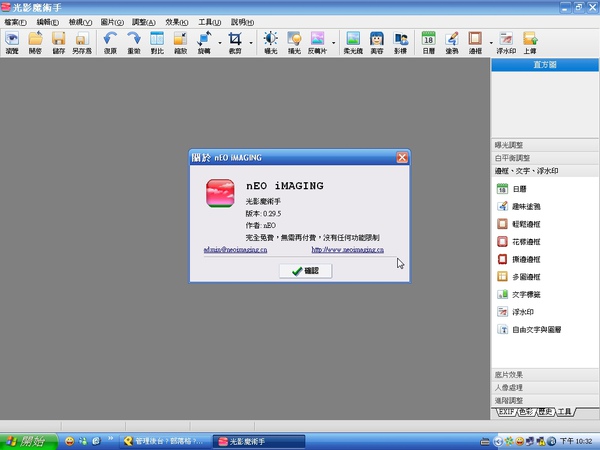Click the 對比 (Compare) toolbar icon
The height and width of the screenshot is (450, 600).
pyautogui.click(x=157, y=42)
